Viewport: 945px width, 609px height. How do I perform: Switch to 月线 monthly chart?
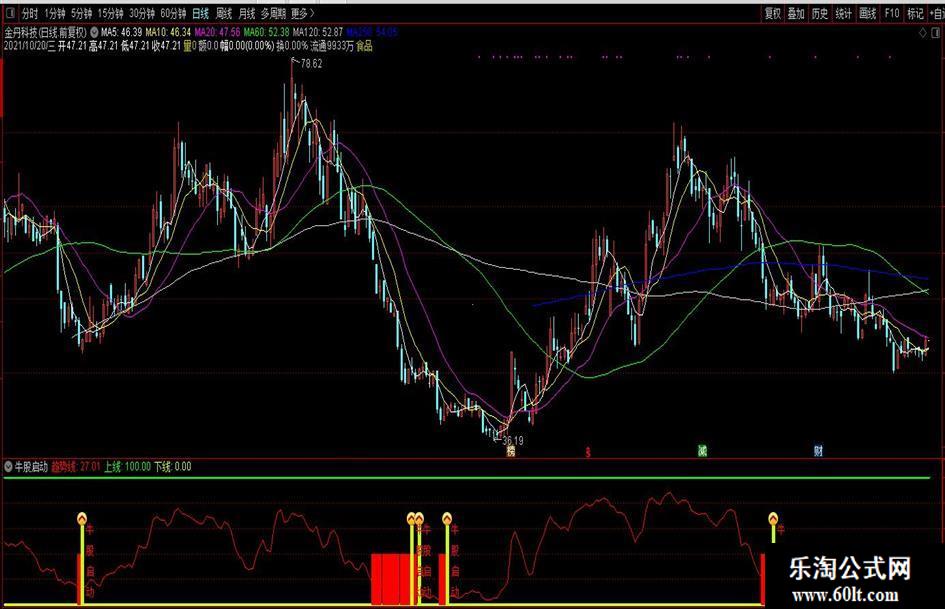[246, 13]
